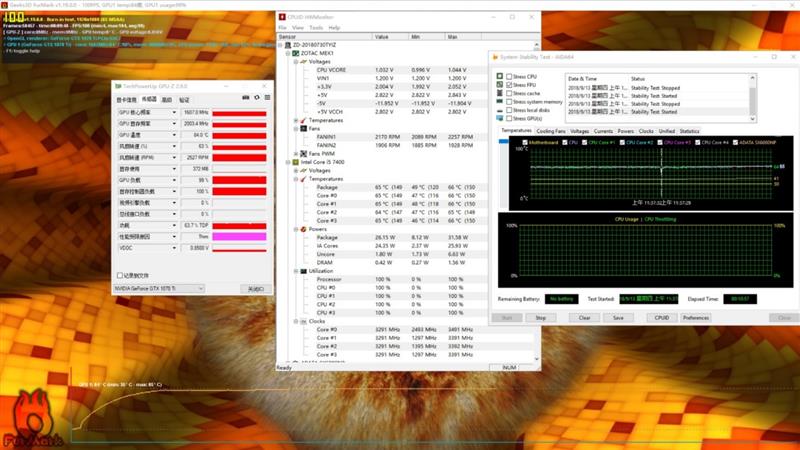Open the File menu in HWMonitor
The height and width of the screenshot is (450, 800).
(x=282, y=28)
